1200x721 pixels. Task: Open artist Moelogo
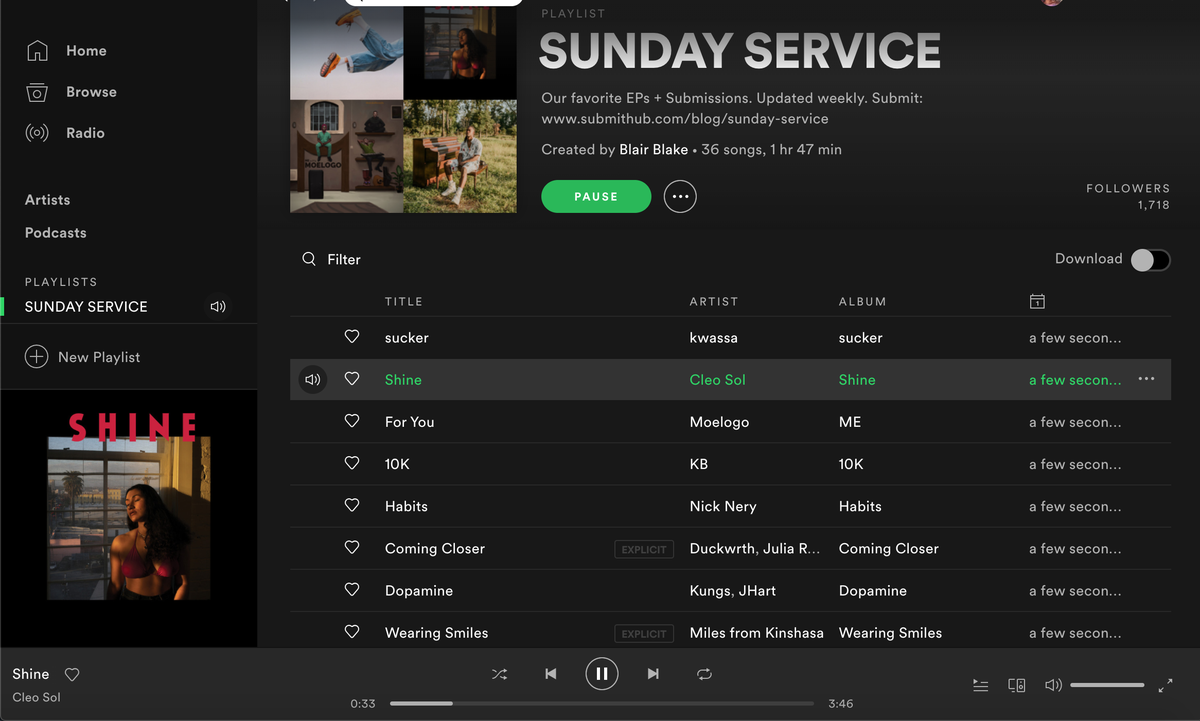[719, 422]
